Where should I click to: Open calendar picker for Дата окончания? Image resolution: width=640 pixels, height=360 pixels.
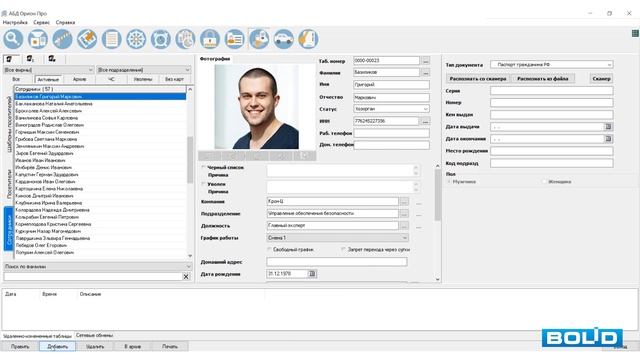tap(608, 139)
